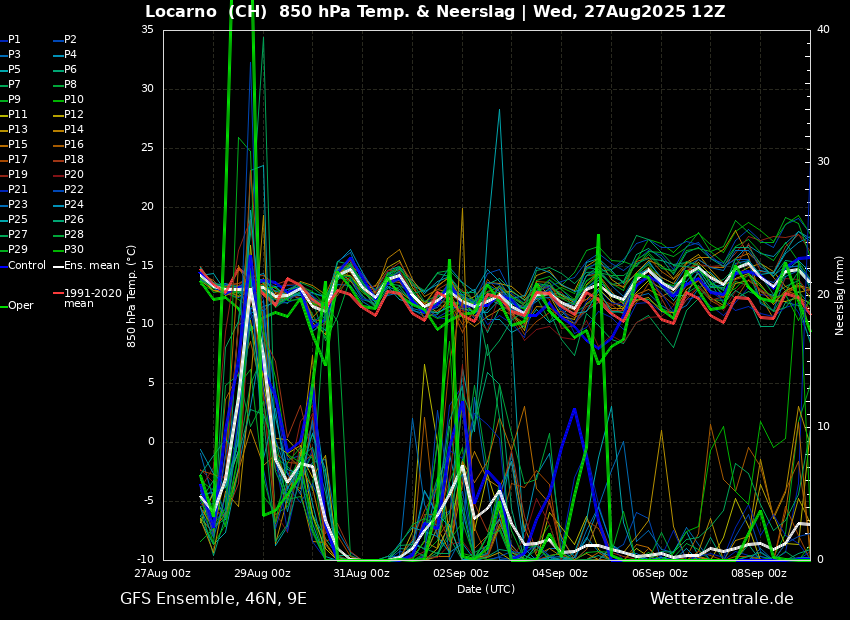This screenshot has height=620, width=850.
Task: Open the Wetterzentrale.de link
Action: coord(721,599)
